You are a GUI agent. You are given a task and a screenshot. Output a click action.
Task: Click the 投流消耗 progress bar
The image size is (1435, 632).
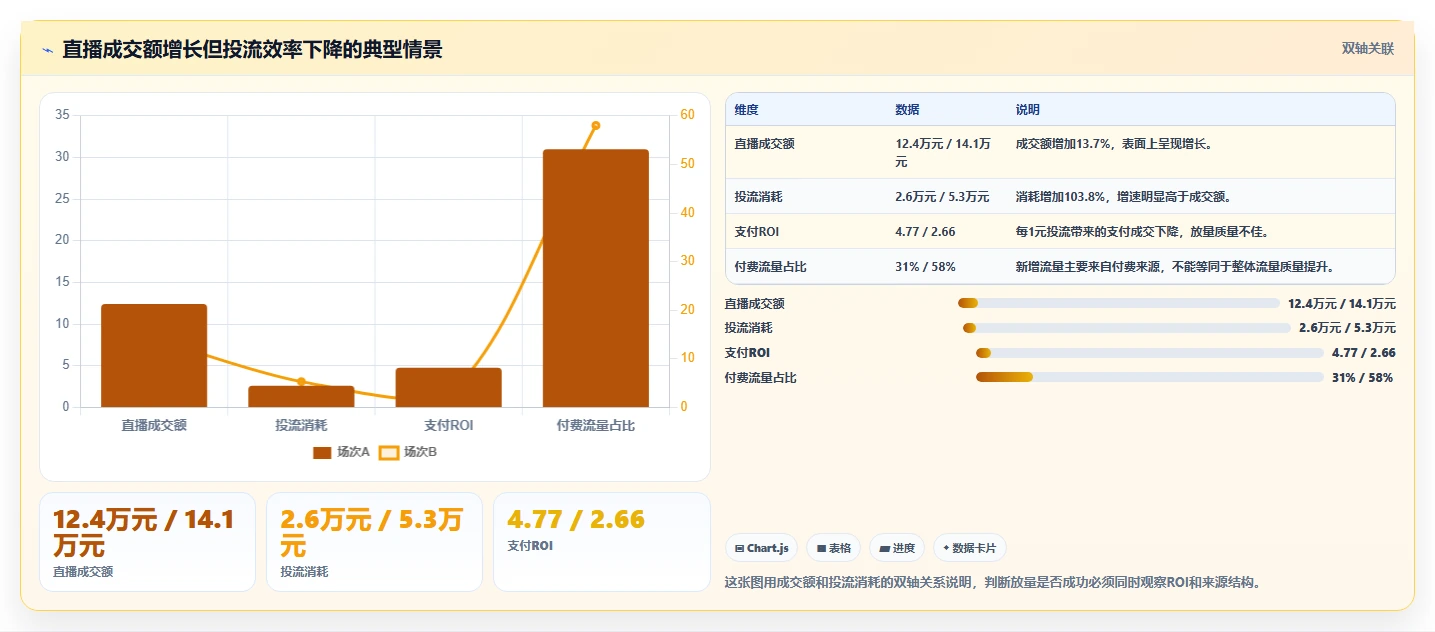tap(1127, 328)
